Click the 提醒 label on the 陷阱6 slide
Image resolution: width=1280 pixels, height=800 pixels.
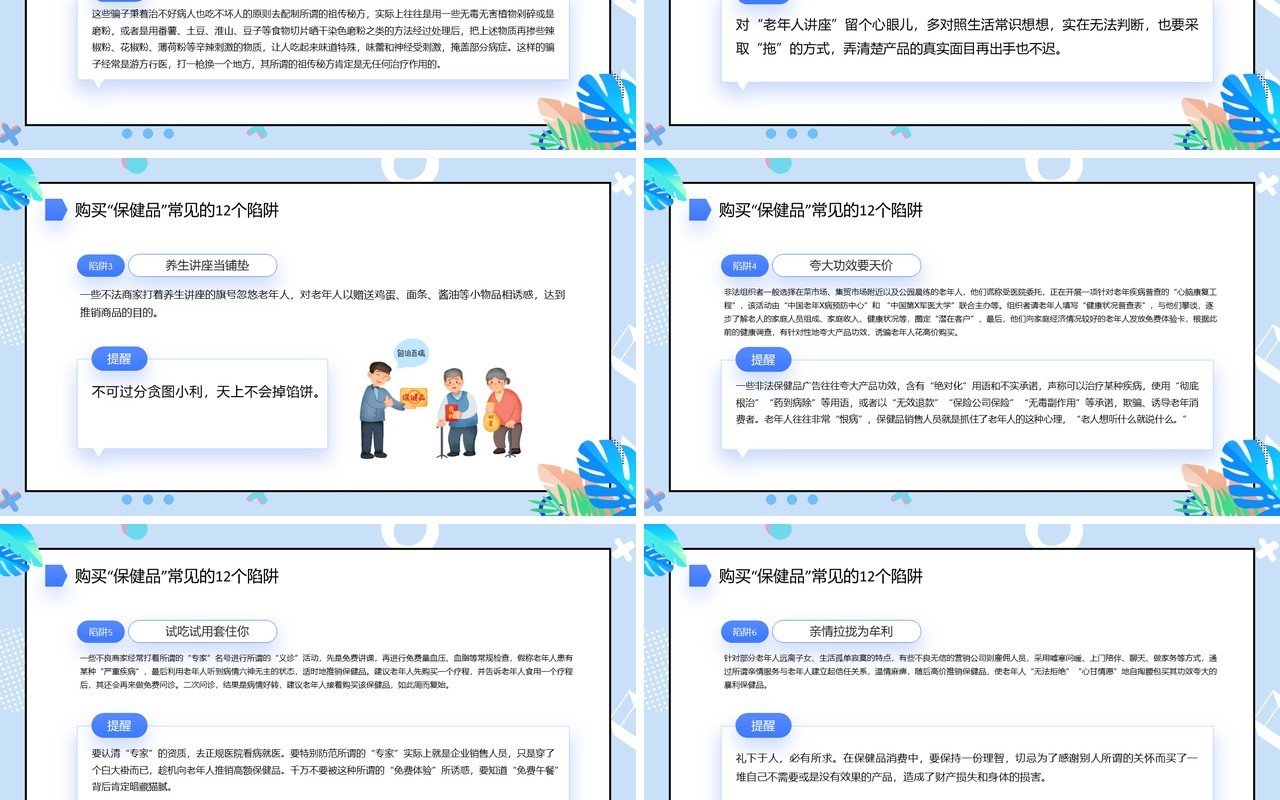click(763, 725)
